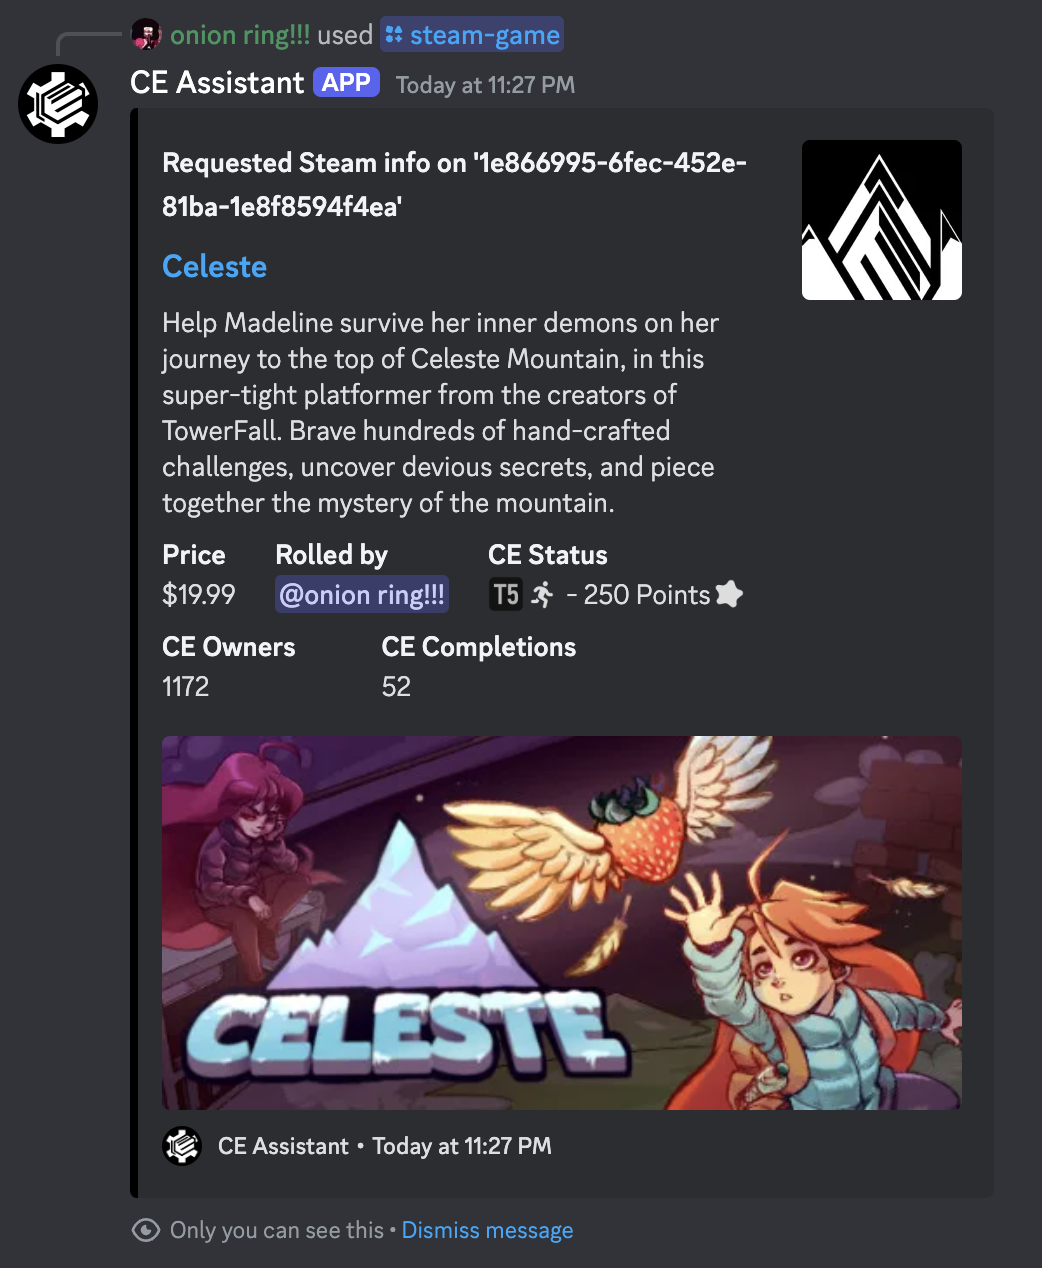Click the CE Assistant footer text

284,1146
